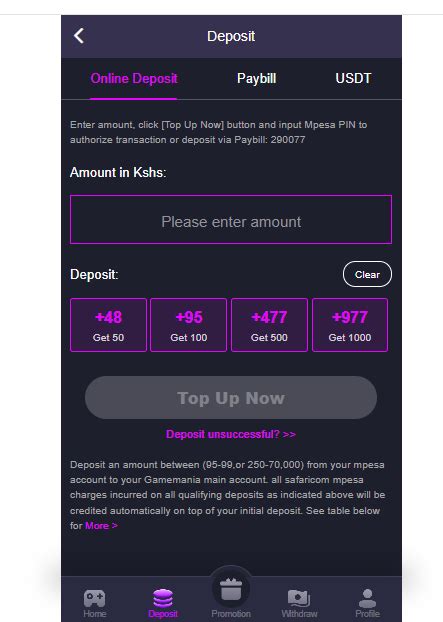Click the Deposit page title
Image resolution: width=443 pixels, height=622 pixels.
click(231, 36)
